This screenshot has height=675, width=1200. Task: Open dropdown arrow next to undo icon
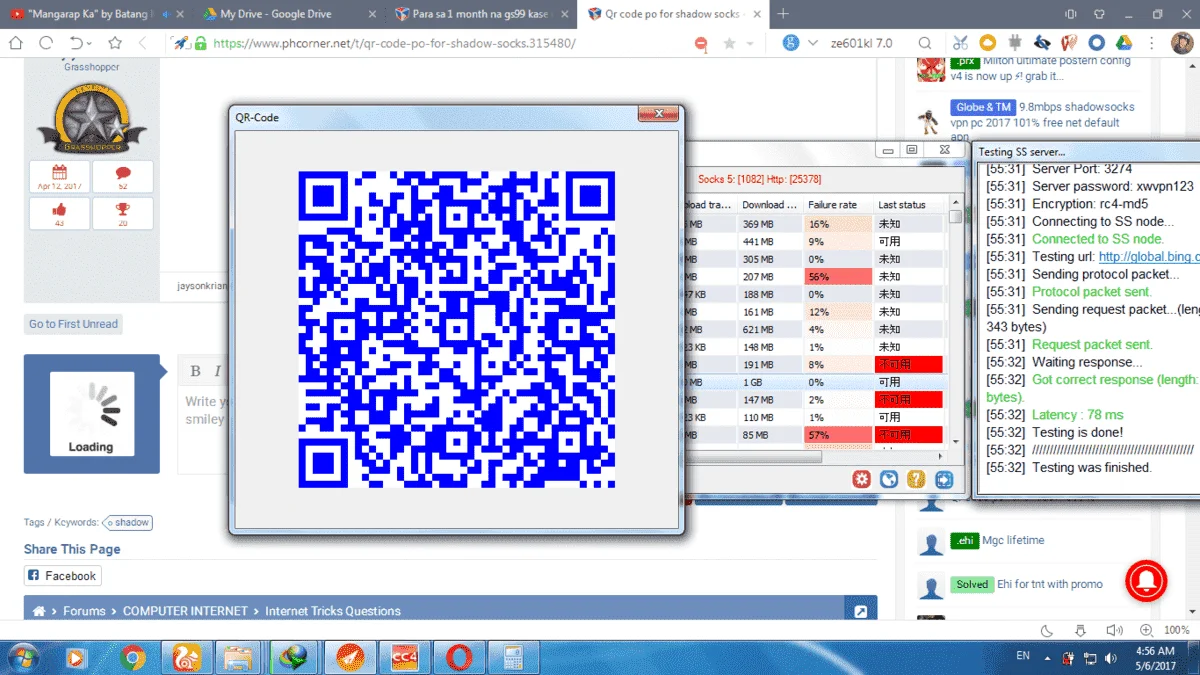click(x=90, y=44)
